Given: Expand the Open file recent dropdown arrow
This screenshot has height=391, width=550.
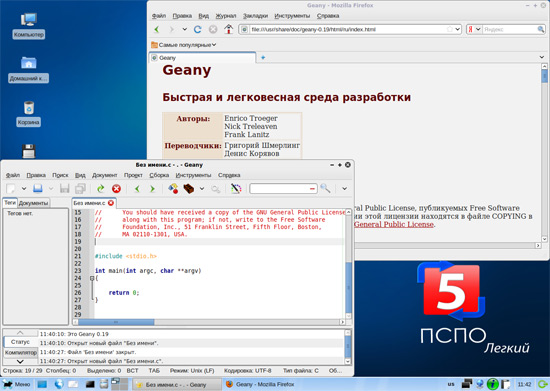Looking at the screenshot, I should (x=51, y=189).
